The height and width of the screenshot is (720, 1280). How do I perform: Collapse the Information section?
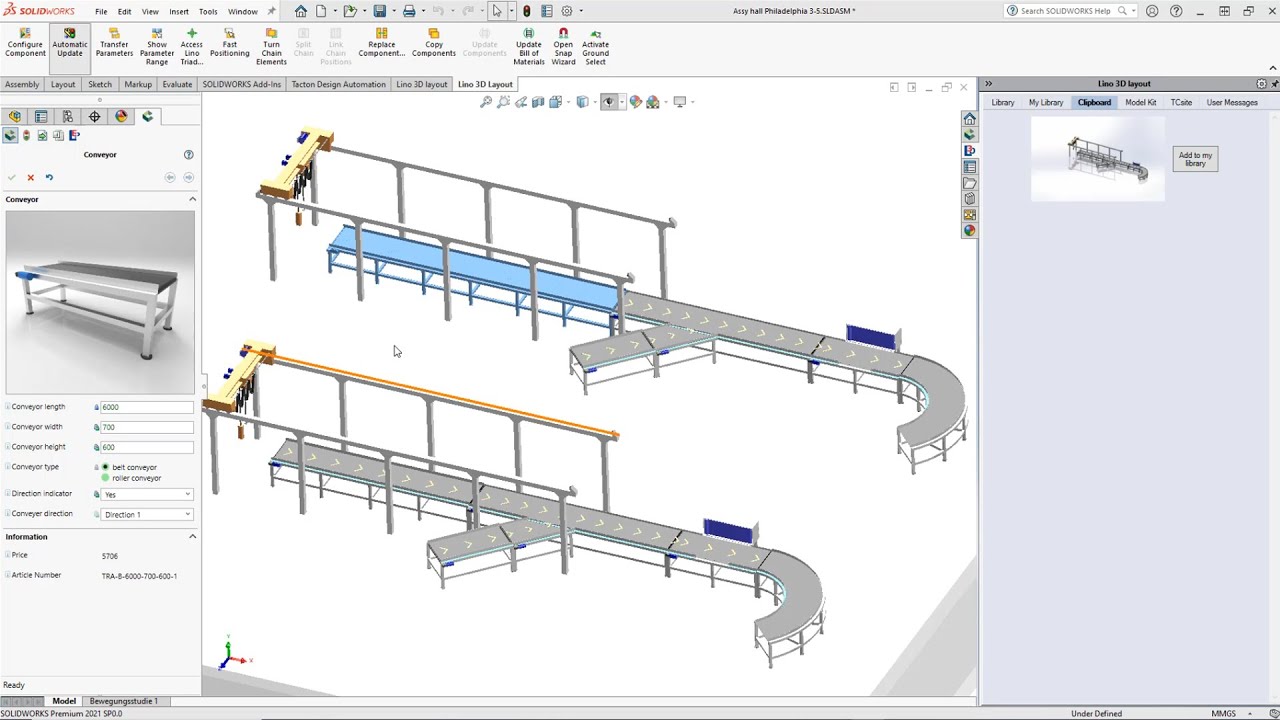point(192,537)
